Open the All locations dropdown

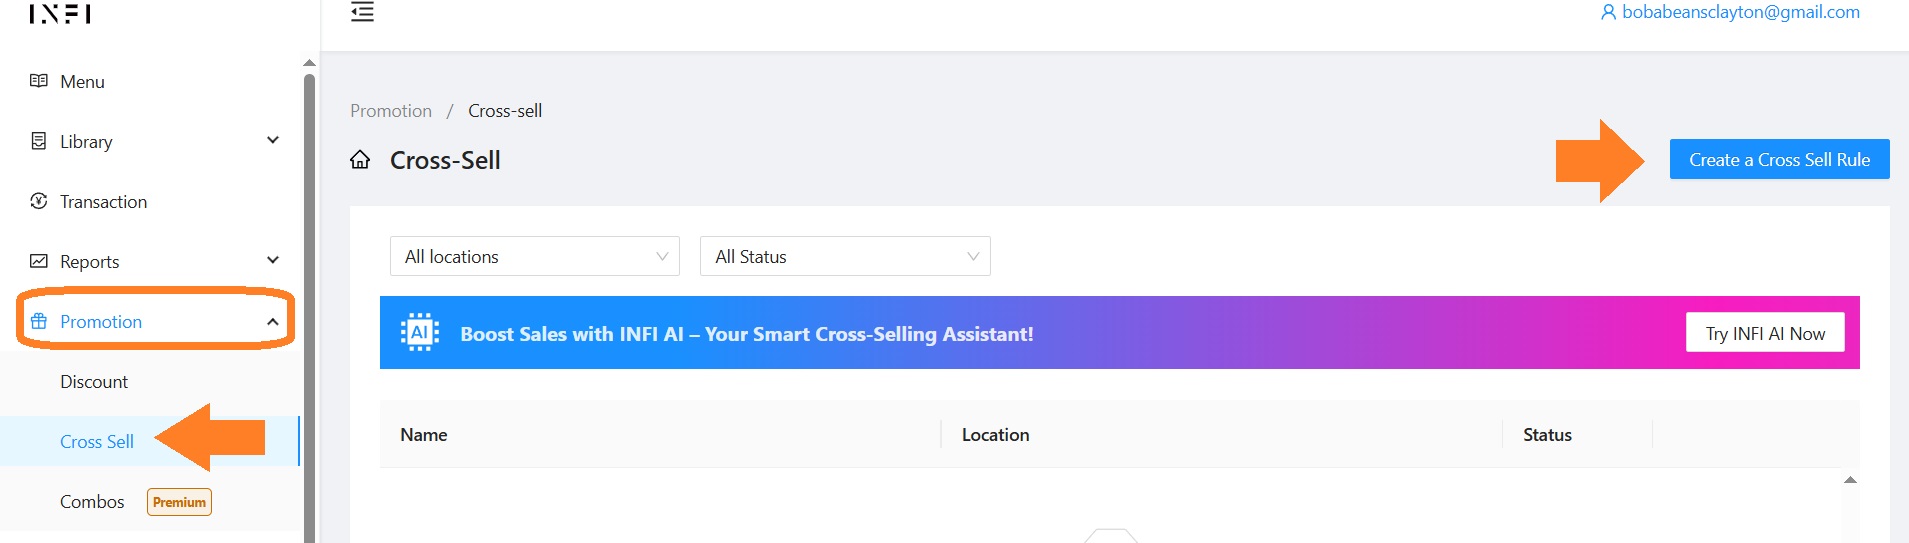point(534,256)
